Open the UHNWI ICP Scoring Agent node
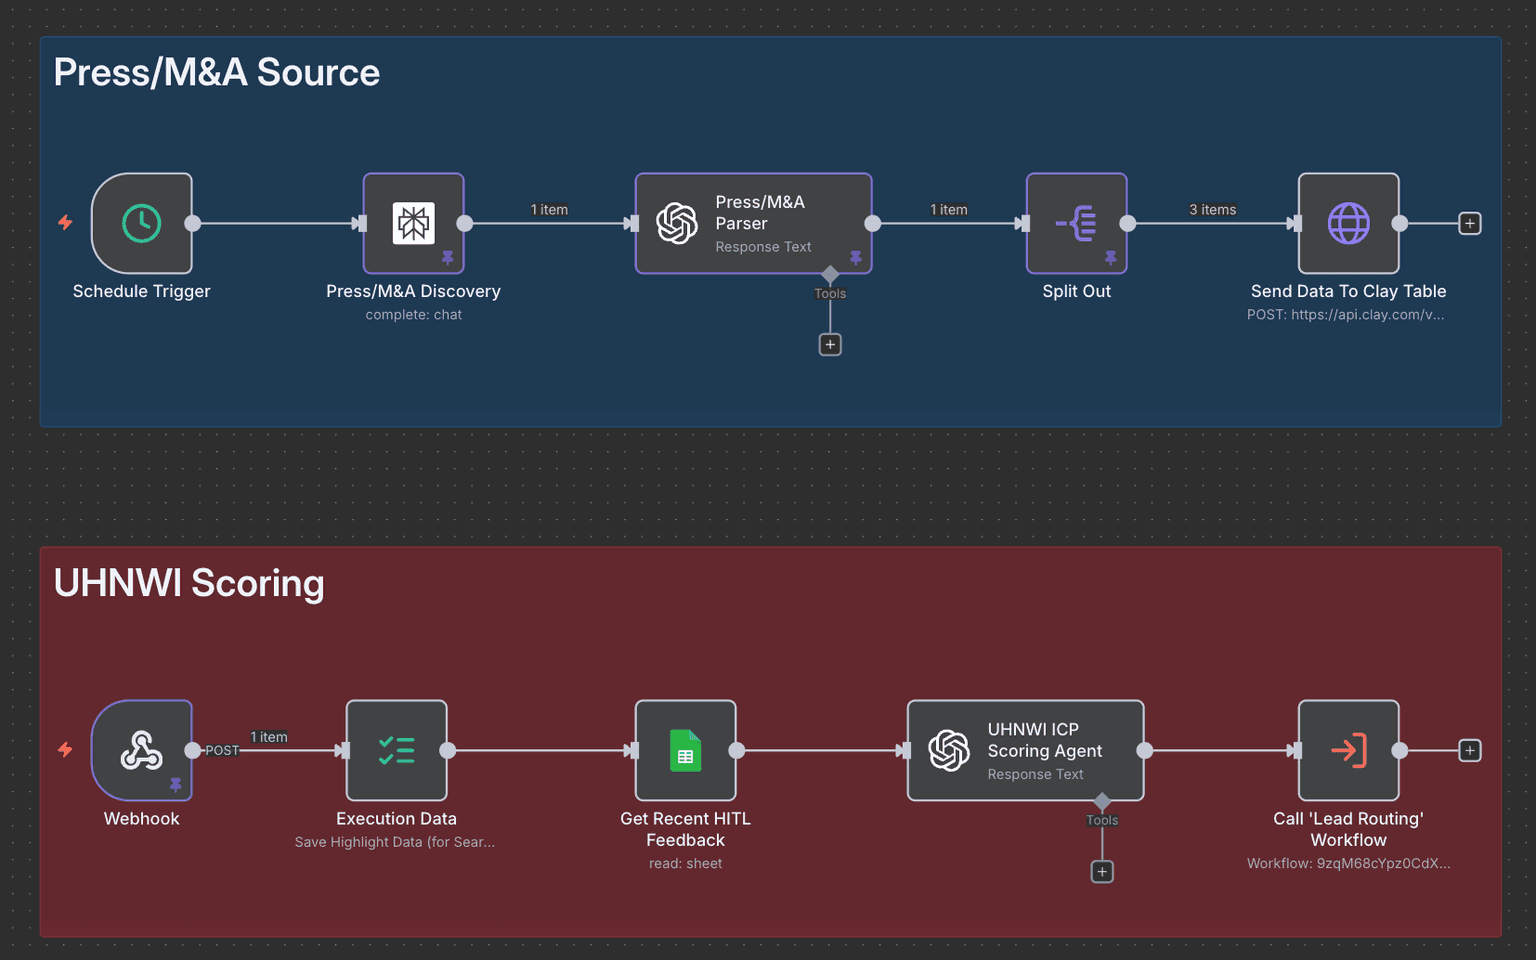1536x960 pixels. 1025,751
